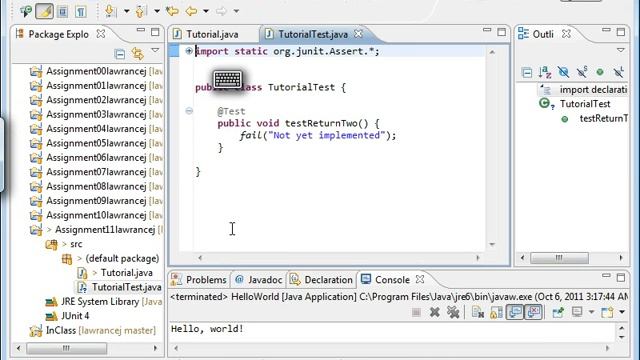640x360 pixels.
Task: Select the (default package) node
Action: (110, 258)
